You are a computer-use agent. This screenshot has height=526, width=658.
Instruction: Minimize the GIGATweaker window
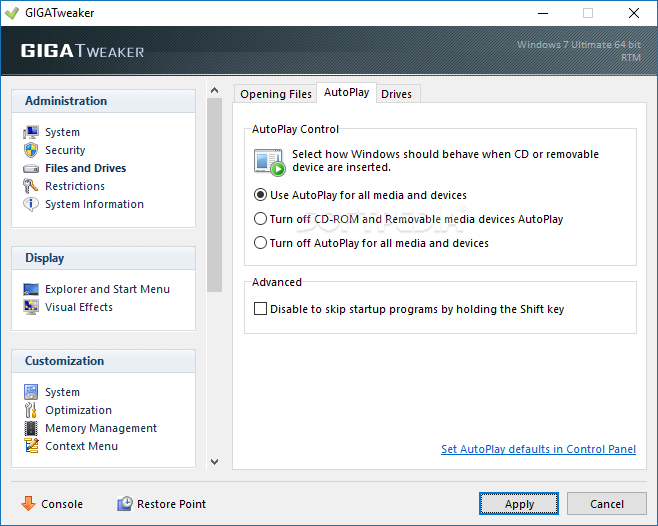[543, 13]
